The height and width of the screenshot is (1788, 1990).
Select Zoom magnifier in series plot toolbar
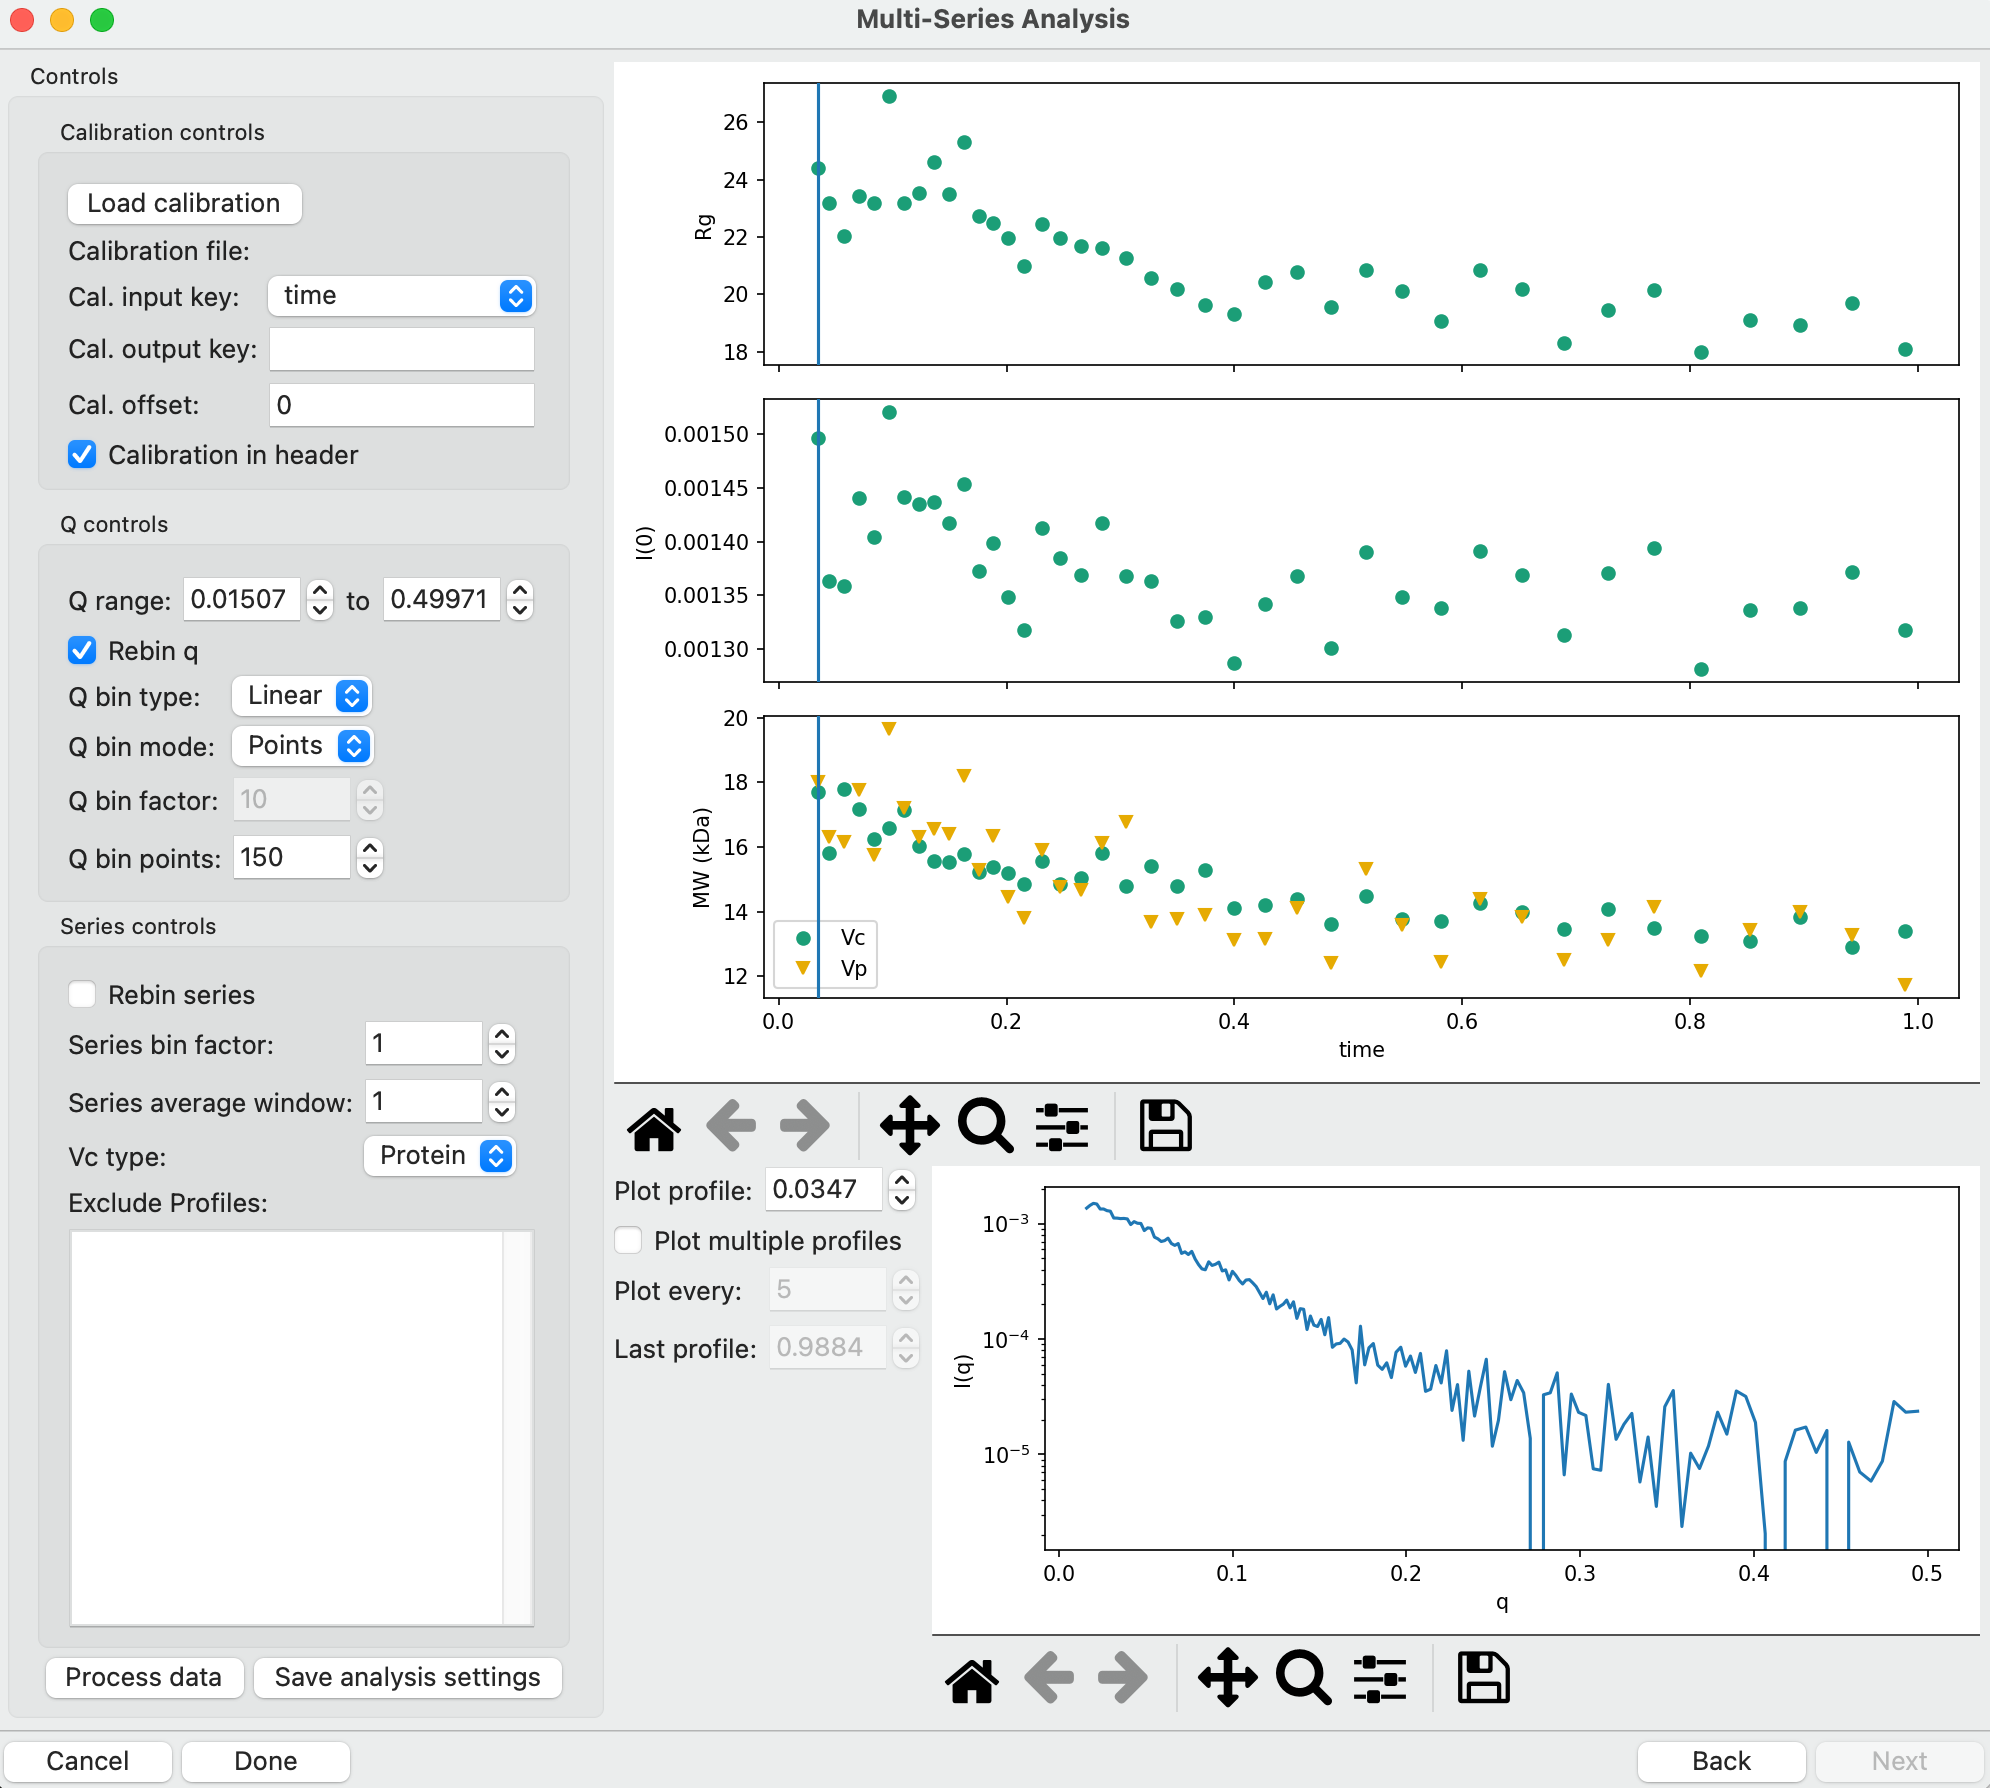pos(986,1126)
